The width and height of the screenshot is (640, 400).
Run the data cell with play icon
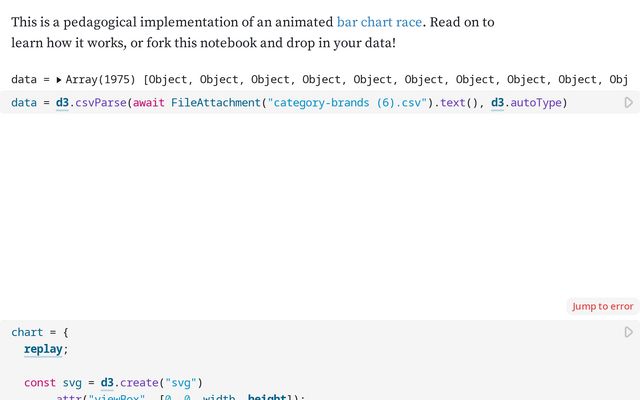point(628,103)
